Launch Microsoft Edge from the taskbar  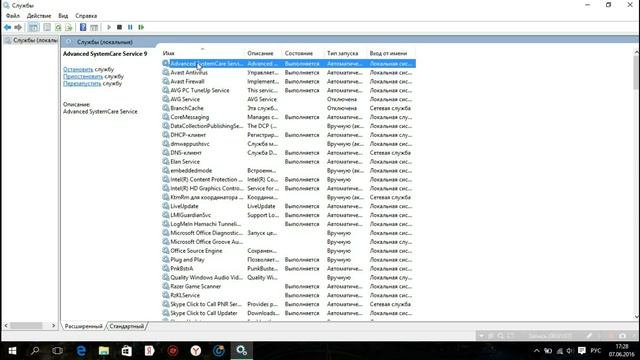(x=81, y=351)
